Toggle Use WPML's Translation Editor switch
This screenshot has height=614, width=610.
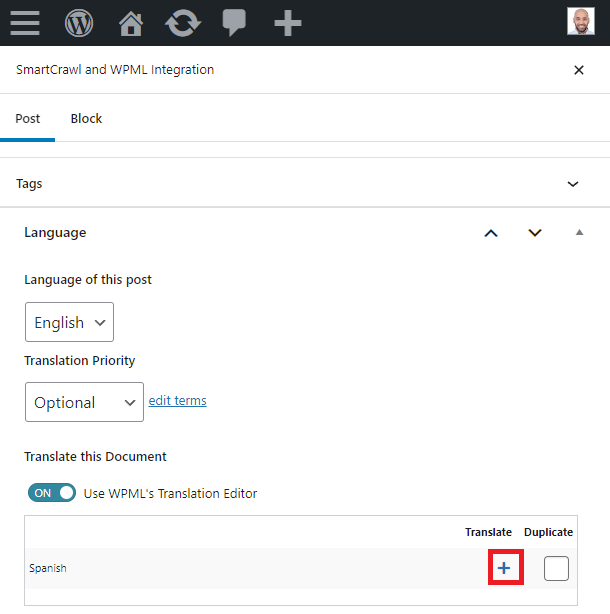[52, 493]
